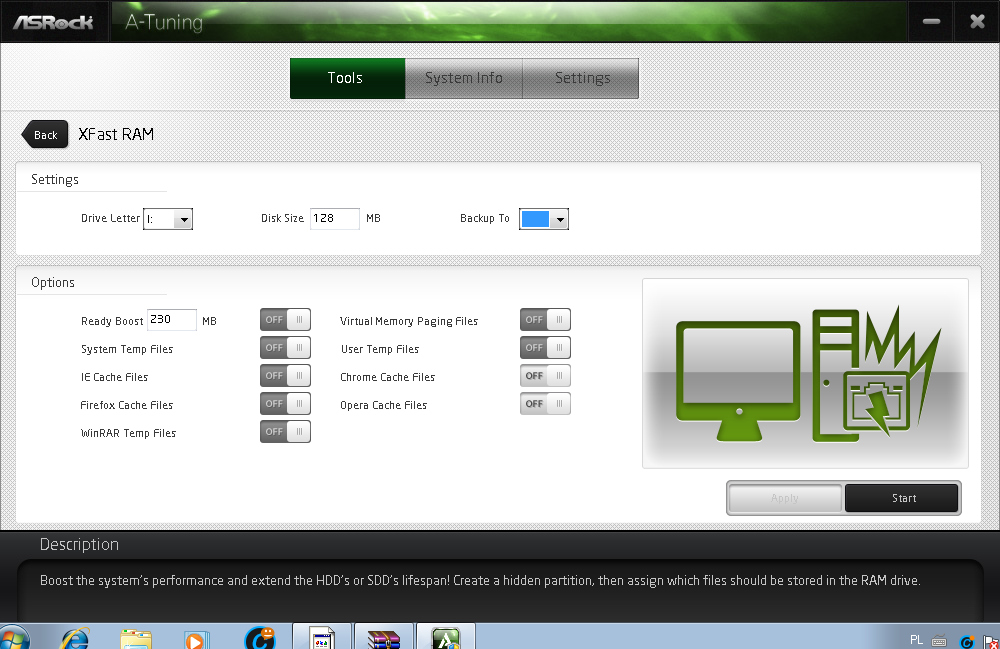Click the Disk Size input field
This screenshot has height=649, width=1000.
pos(335,219)
